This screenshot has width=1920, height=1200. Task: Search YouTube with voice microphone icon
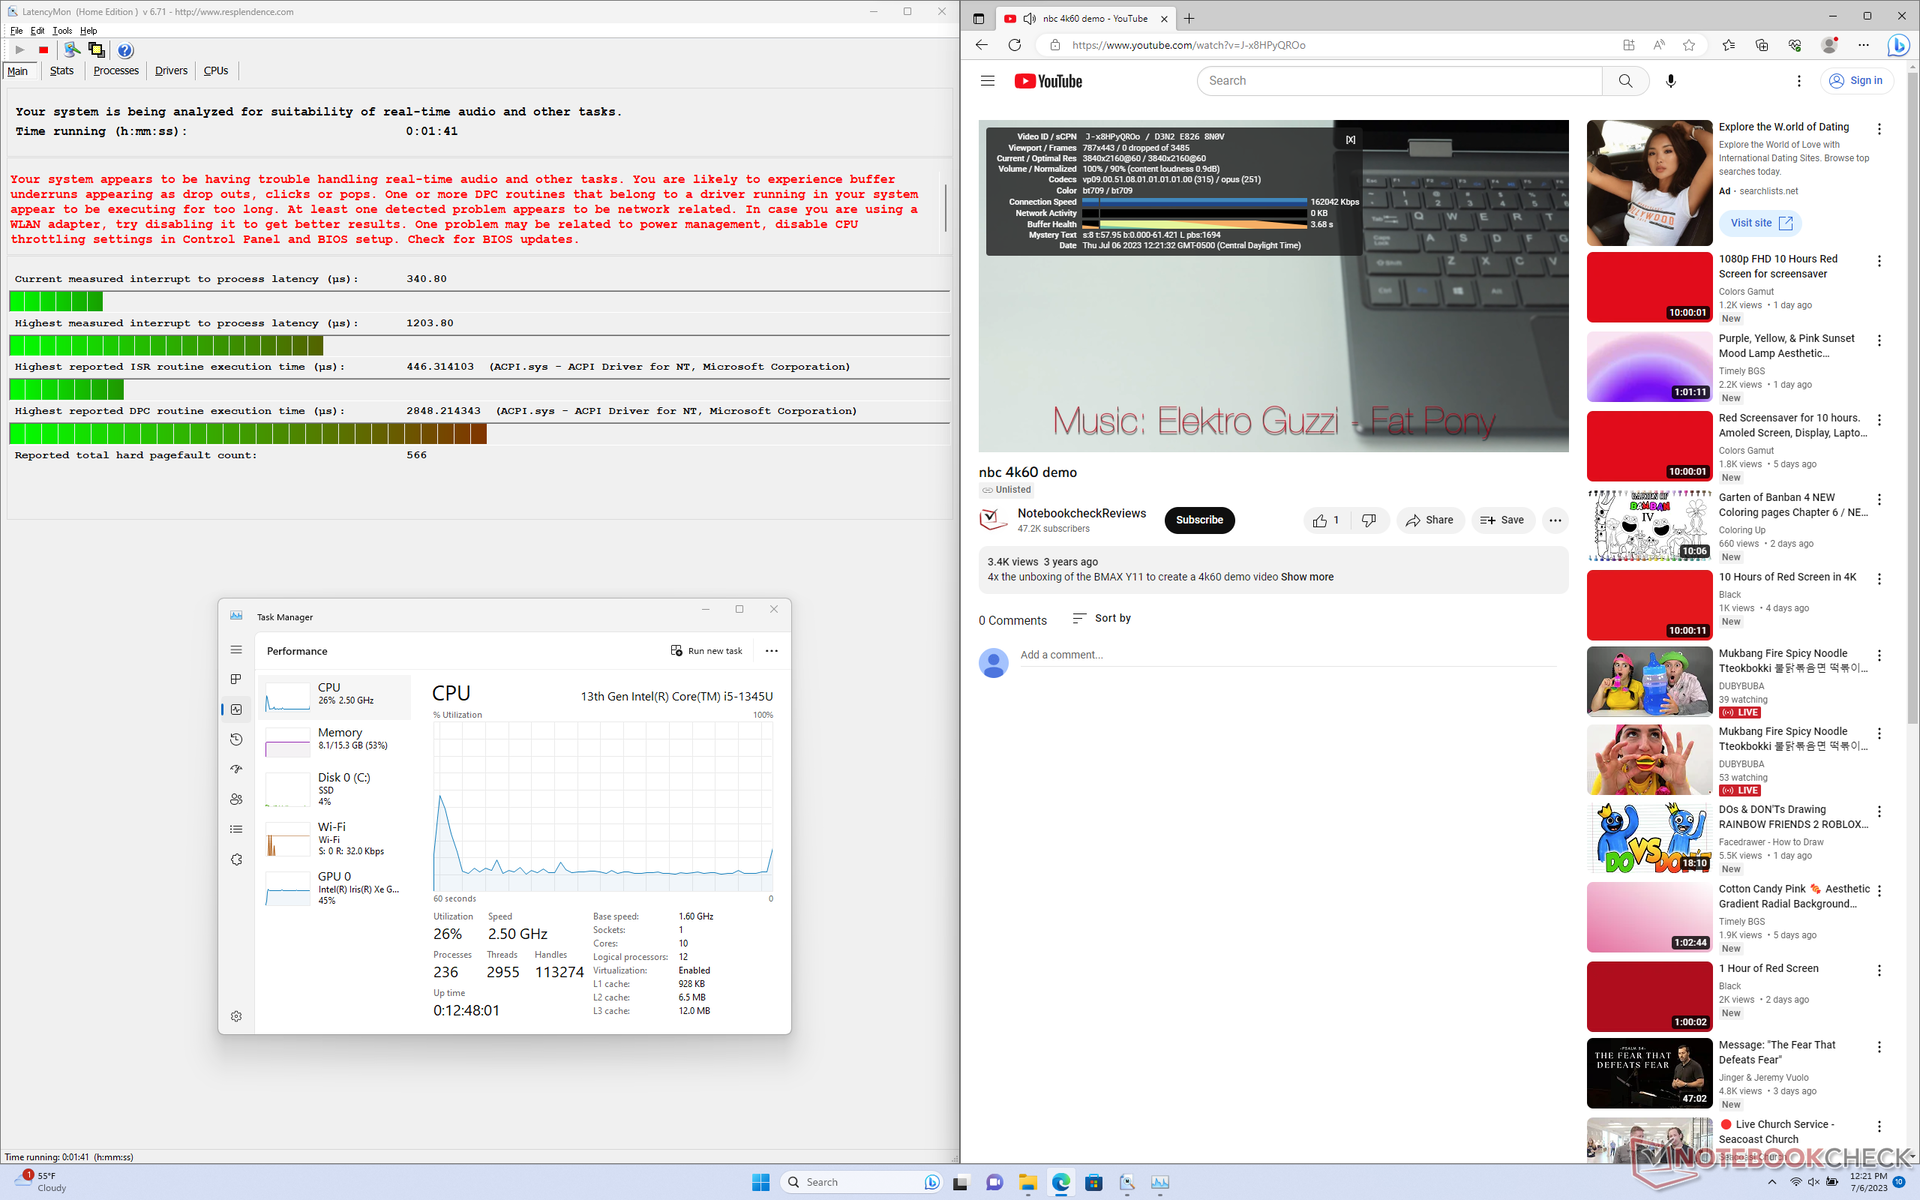(x=1670, y=81)
